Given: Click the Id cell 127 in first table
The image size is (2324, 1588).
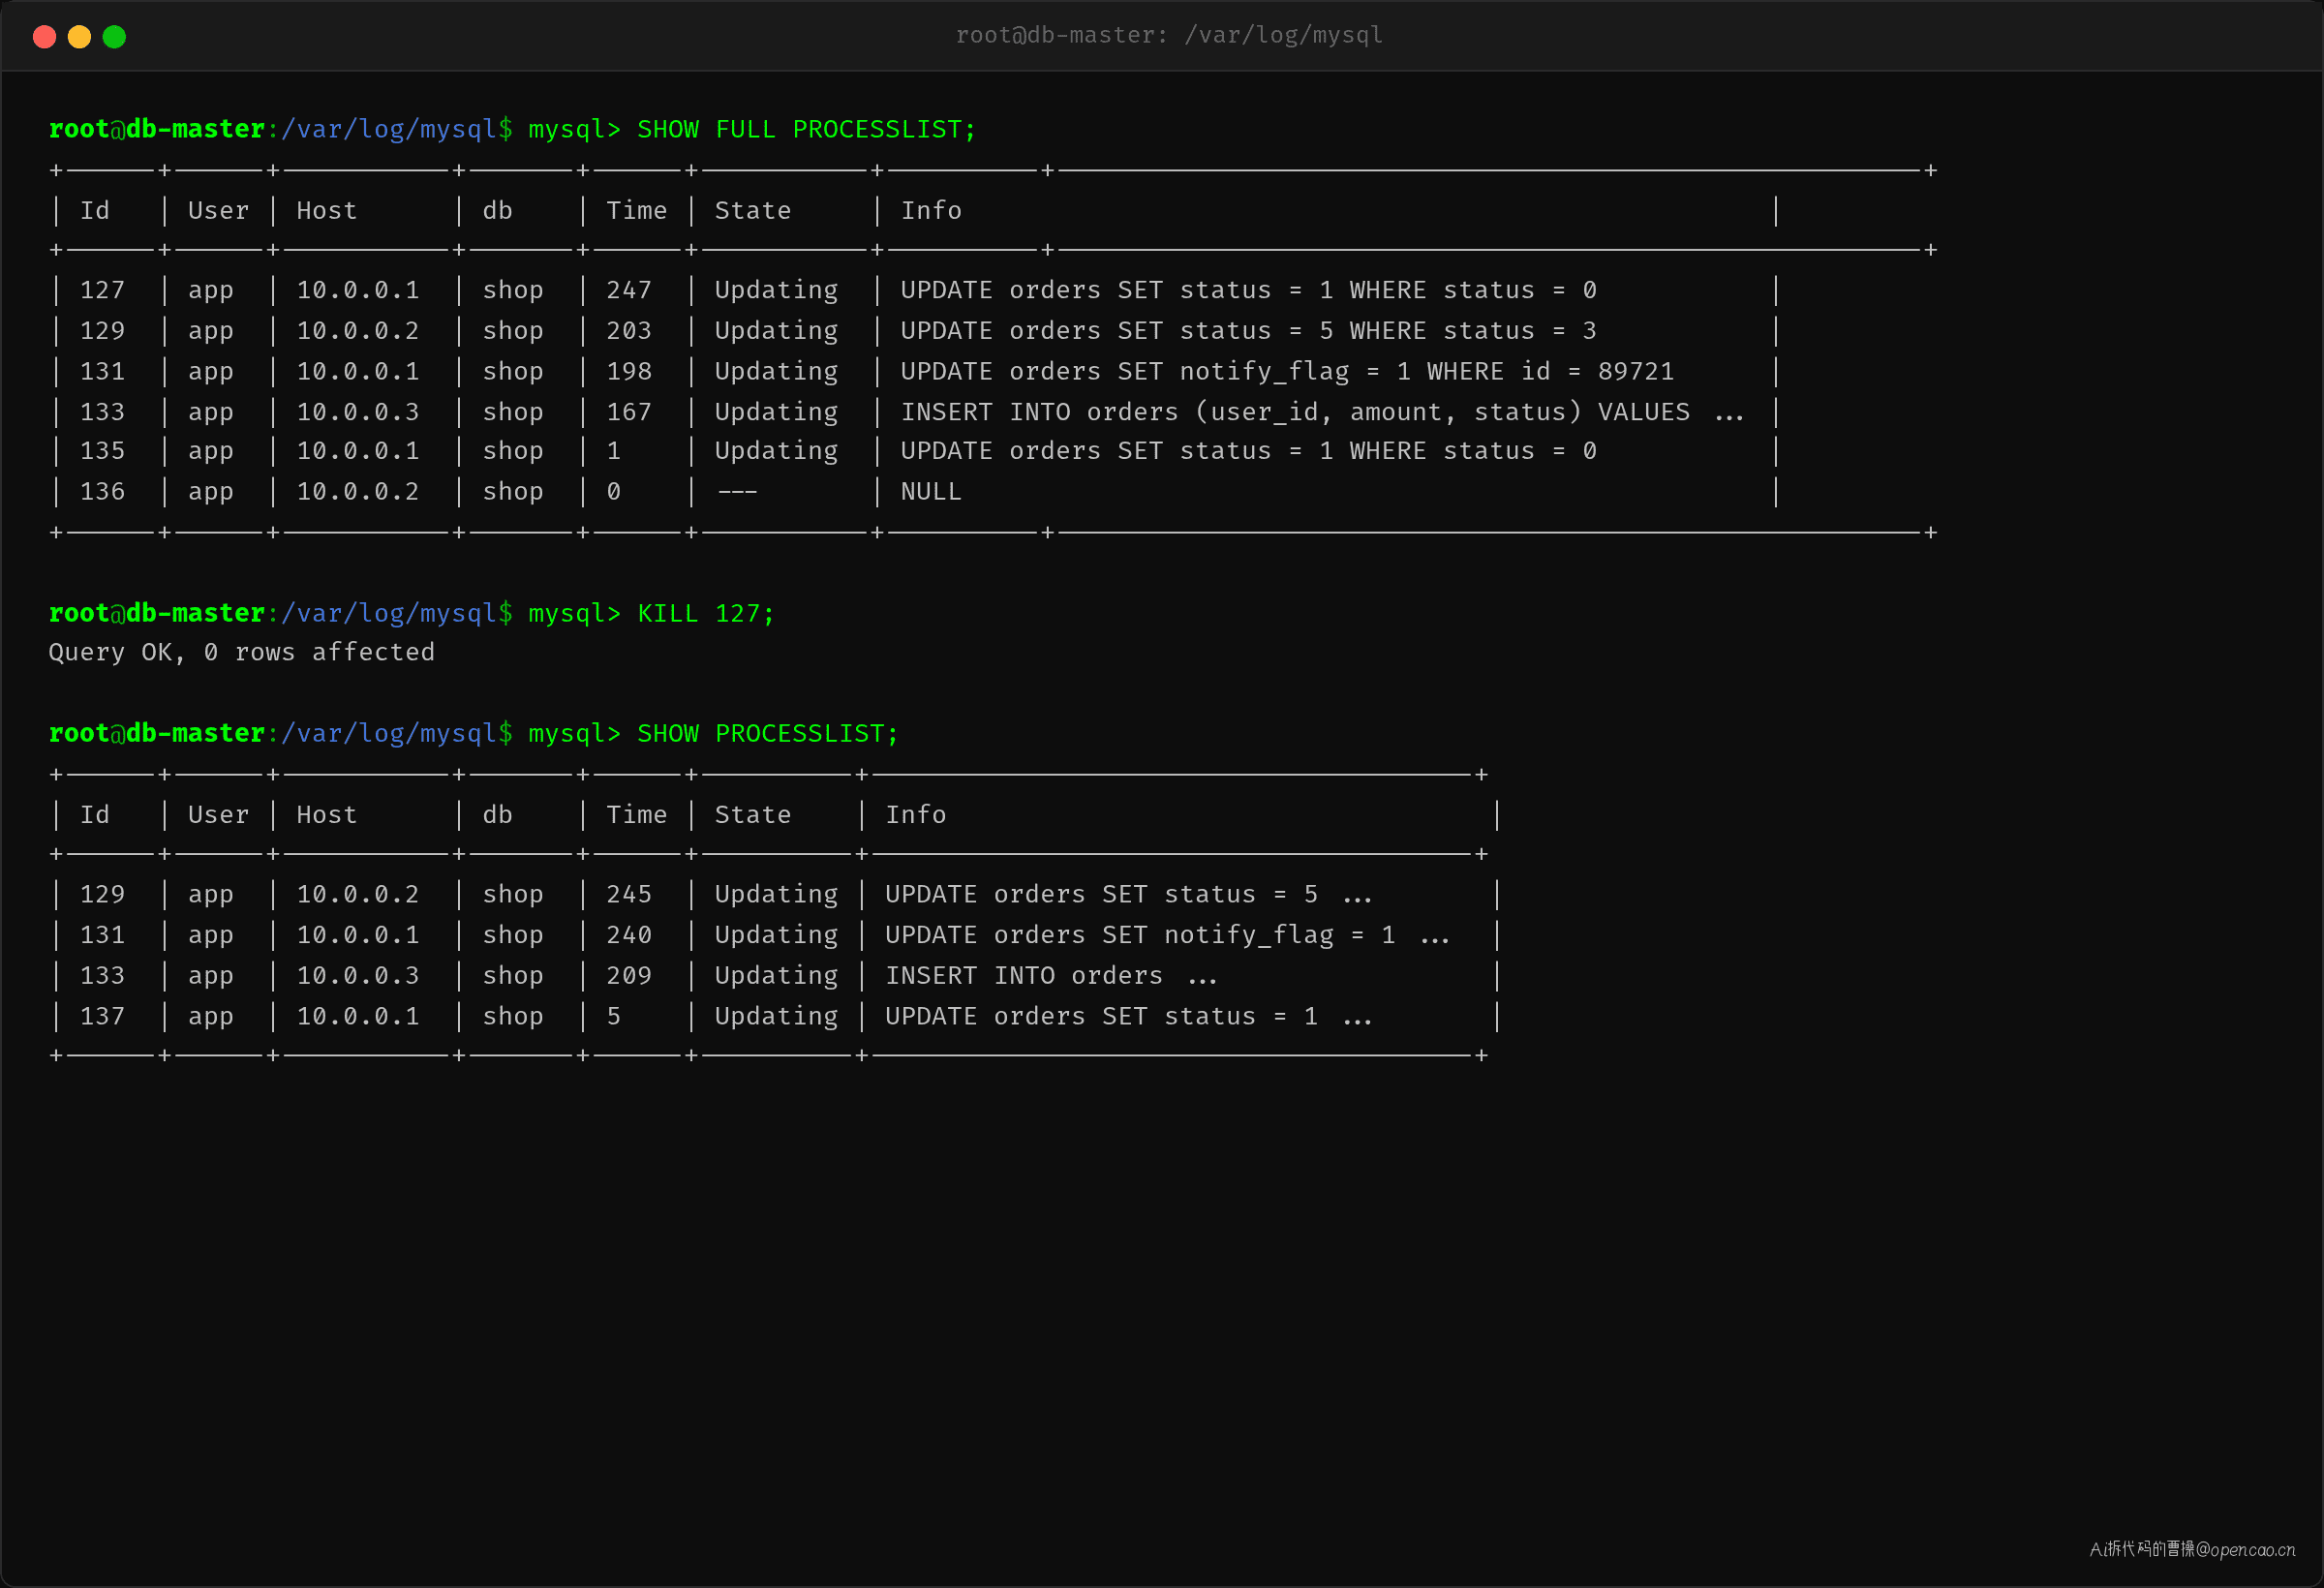Looking at the screenshot, I should (102, 291).
